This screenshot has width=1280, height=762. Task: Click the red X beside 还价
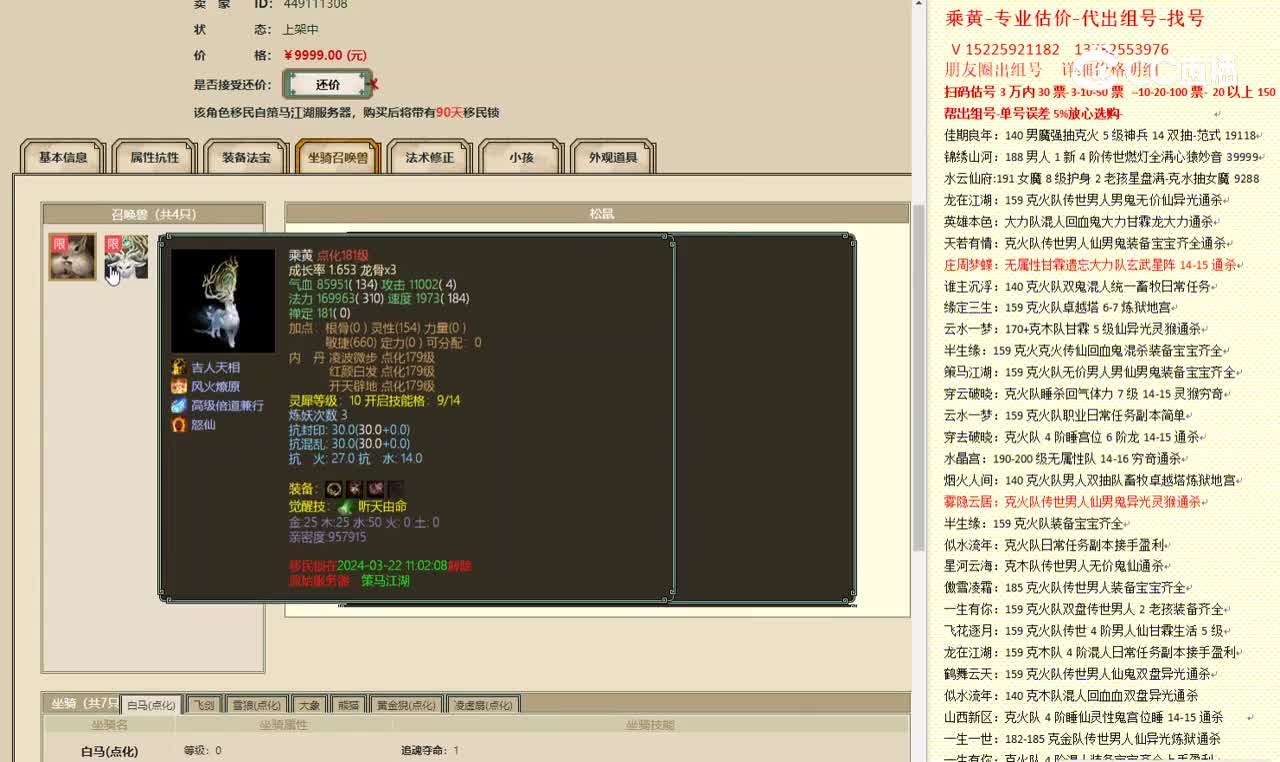coord(375,85)
